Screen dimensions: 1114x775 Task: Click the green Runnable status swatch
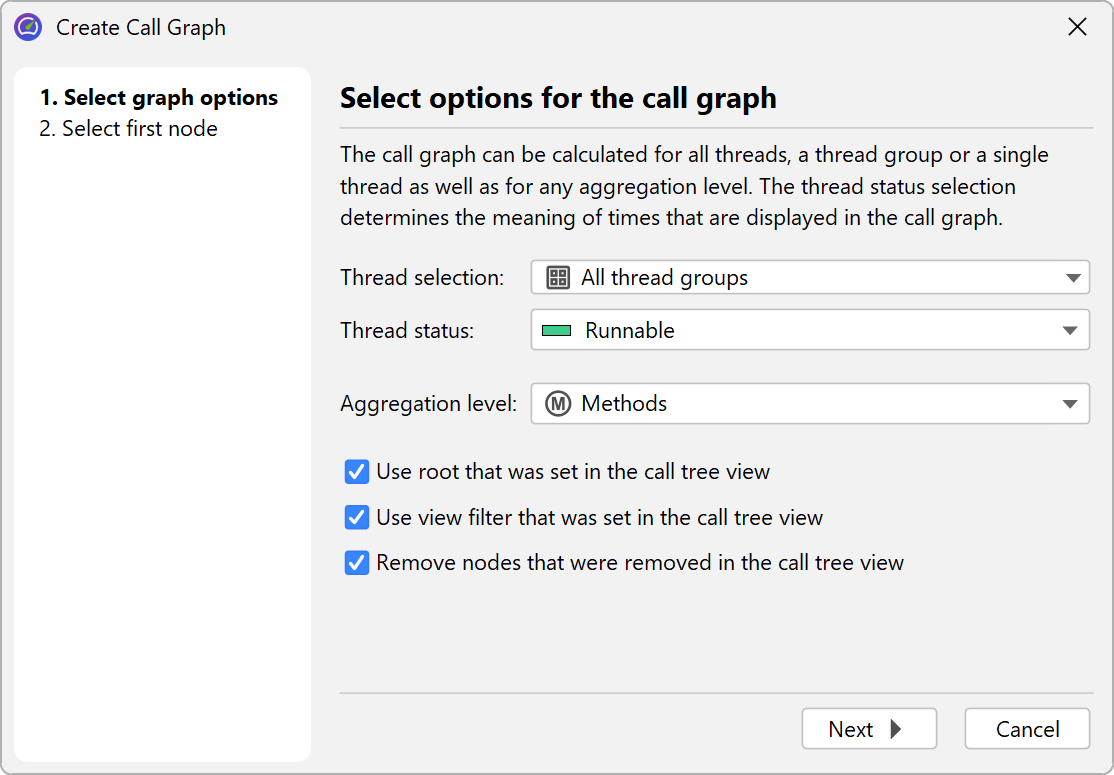[x=556, y=331]
